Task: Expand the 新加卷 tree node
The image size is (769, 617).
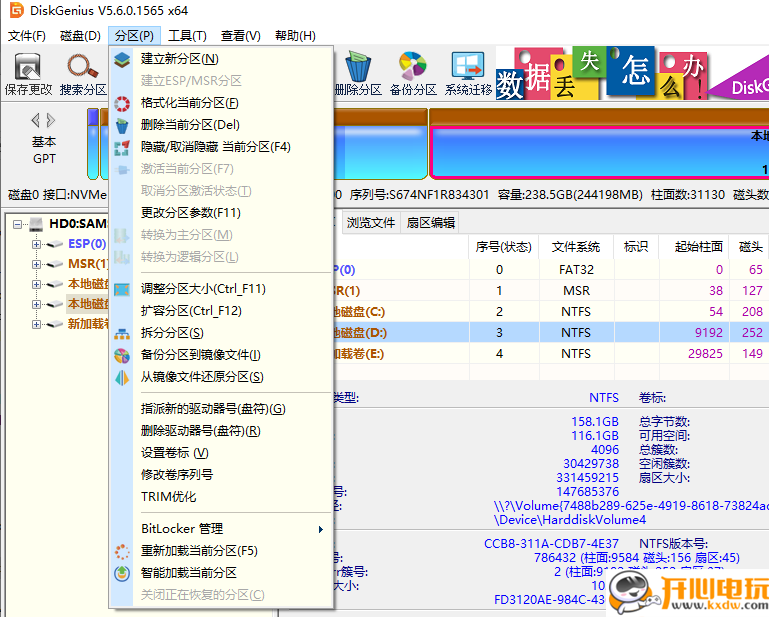Action: click(x=36, y=324)
